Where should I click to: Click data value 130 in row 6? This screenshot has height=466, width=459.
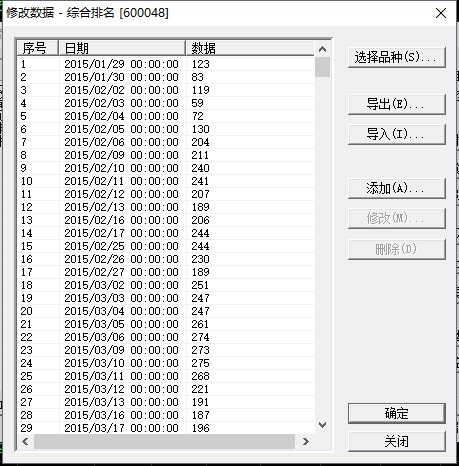click(x=200, y=129)
